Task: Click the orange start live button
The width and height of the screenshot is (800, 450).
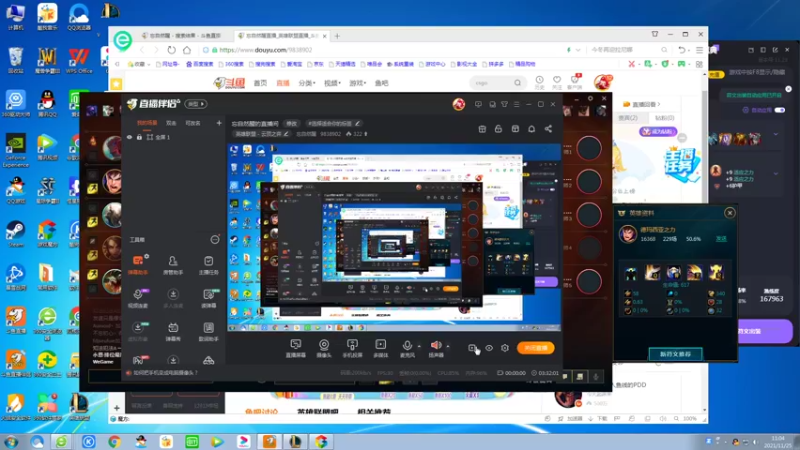Action: coord(536,348)
